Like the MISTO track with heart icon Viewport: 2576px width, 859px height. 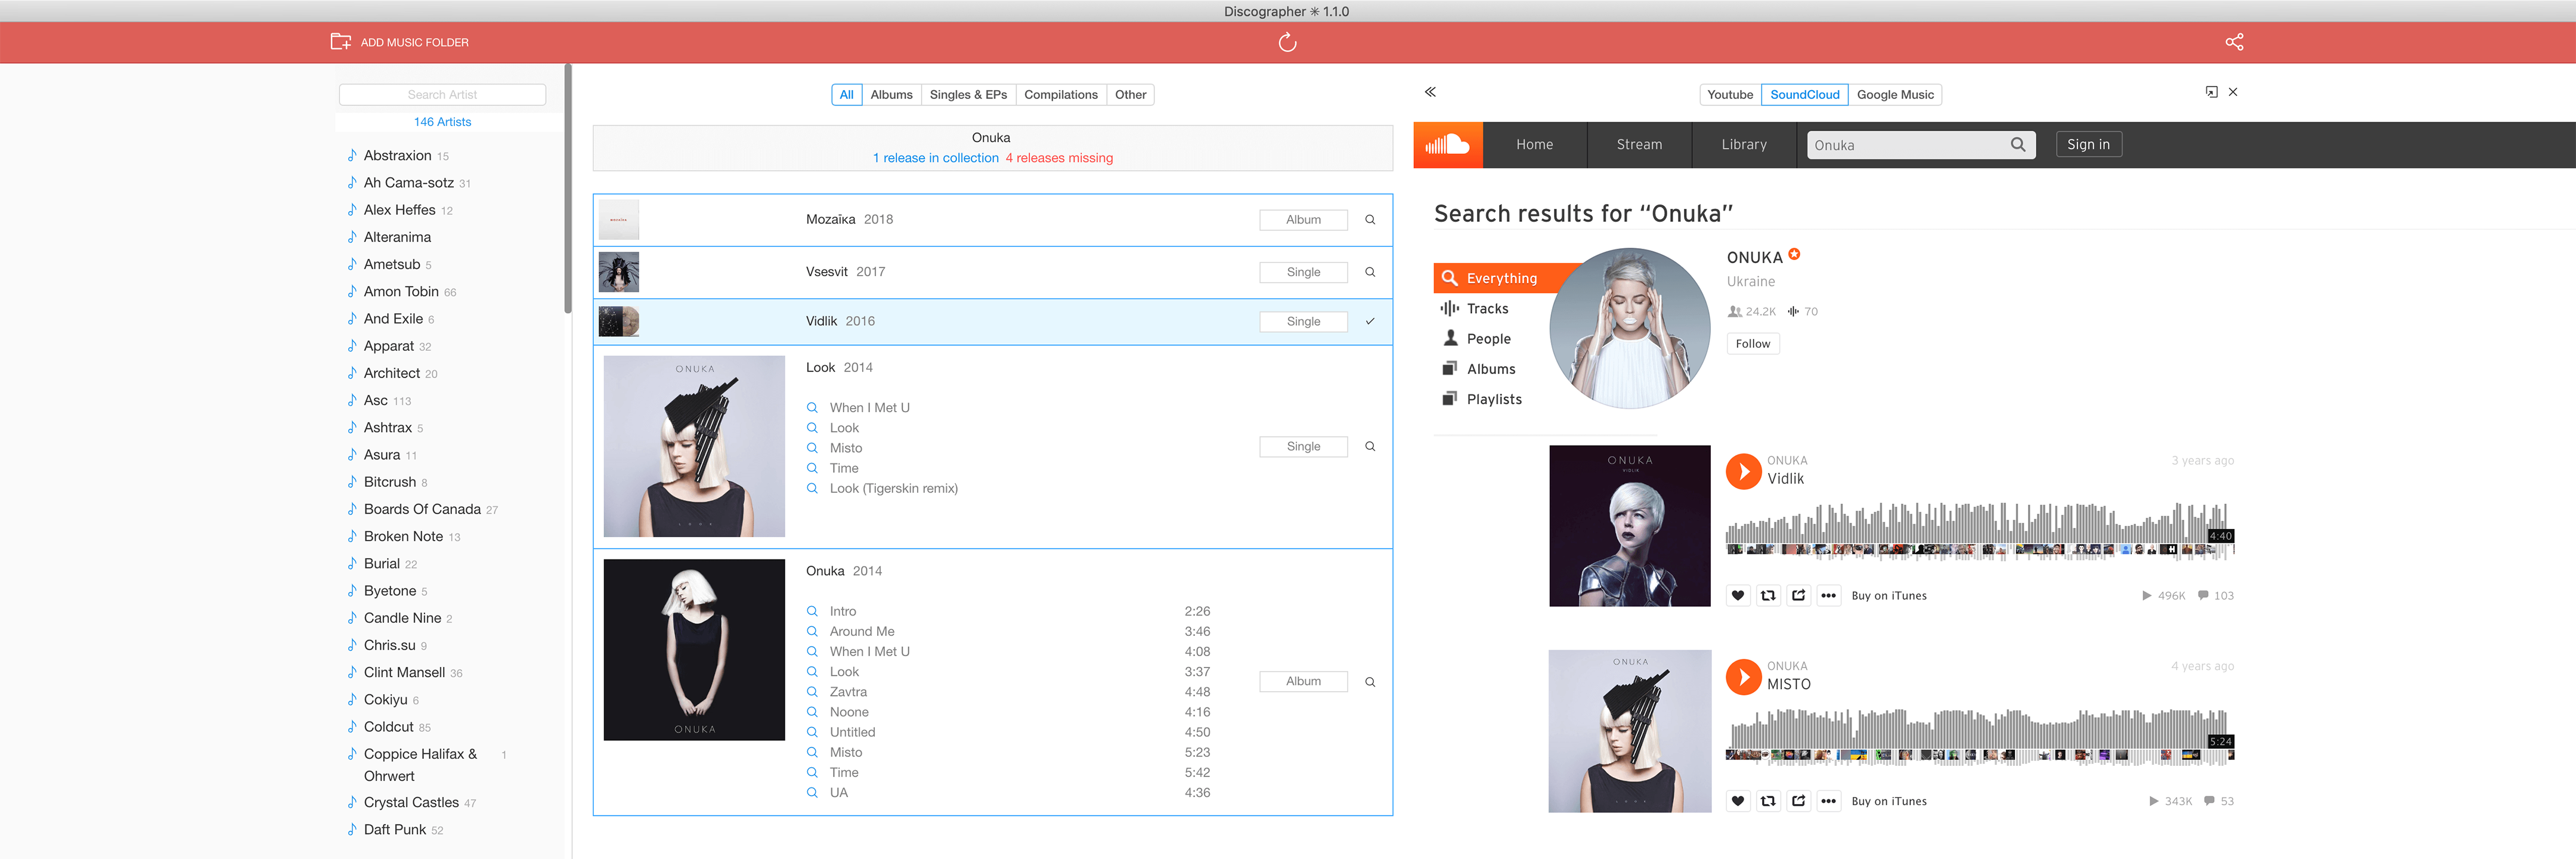pyautogui.click(x=1738, y=801)
